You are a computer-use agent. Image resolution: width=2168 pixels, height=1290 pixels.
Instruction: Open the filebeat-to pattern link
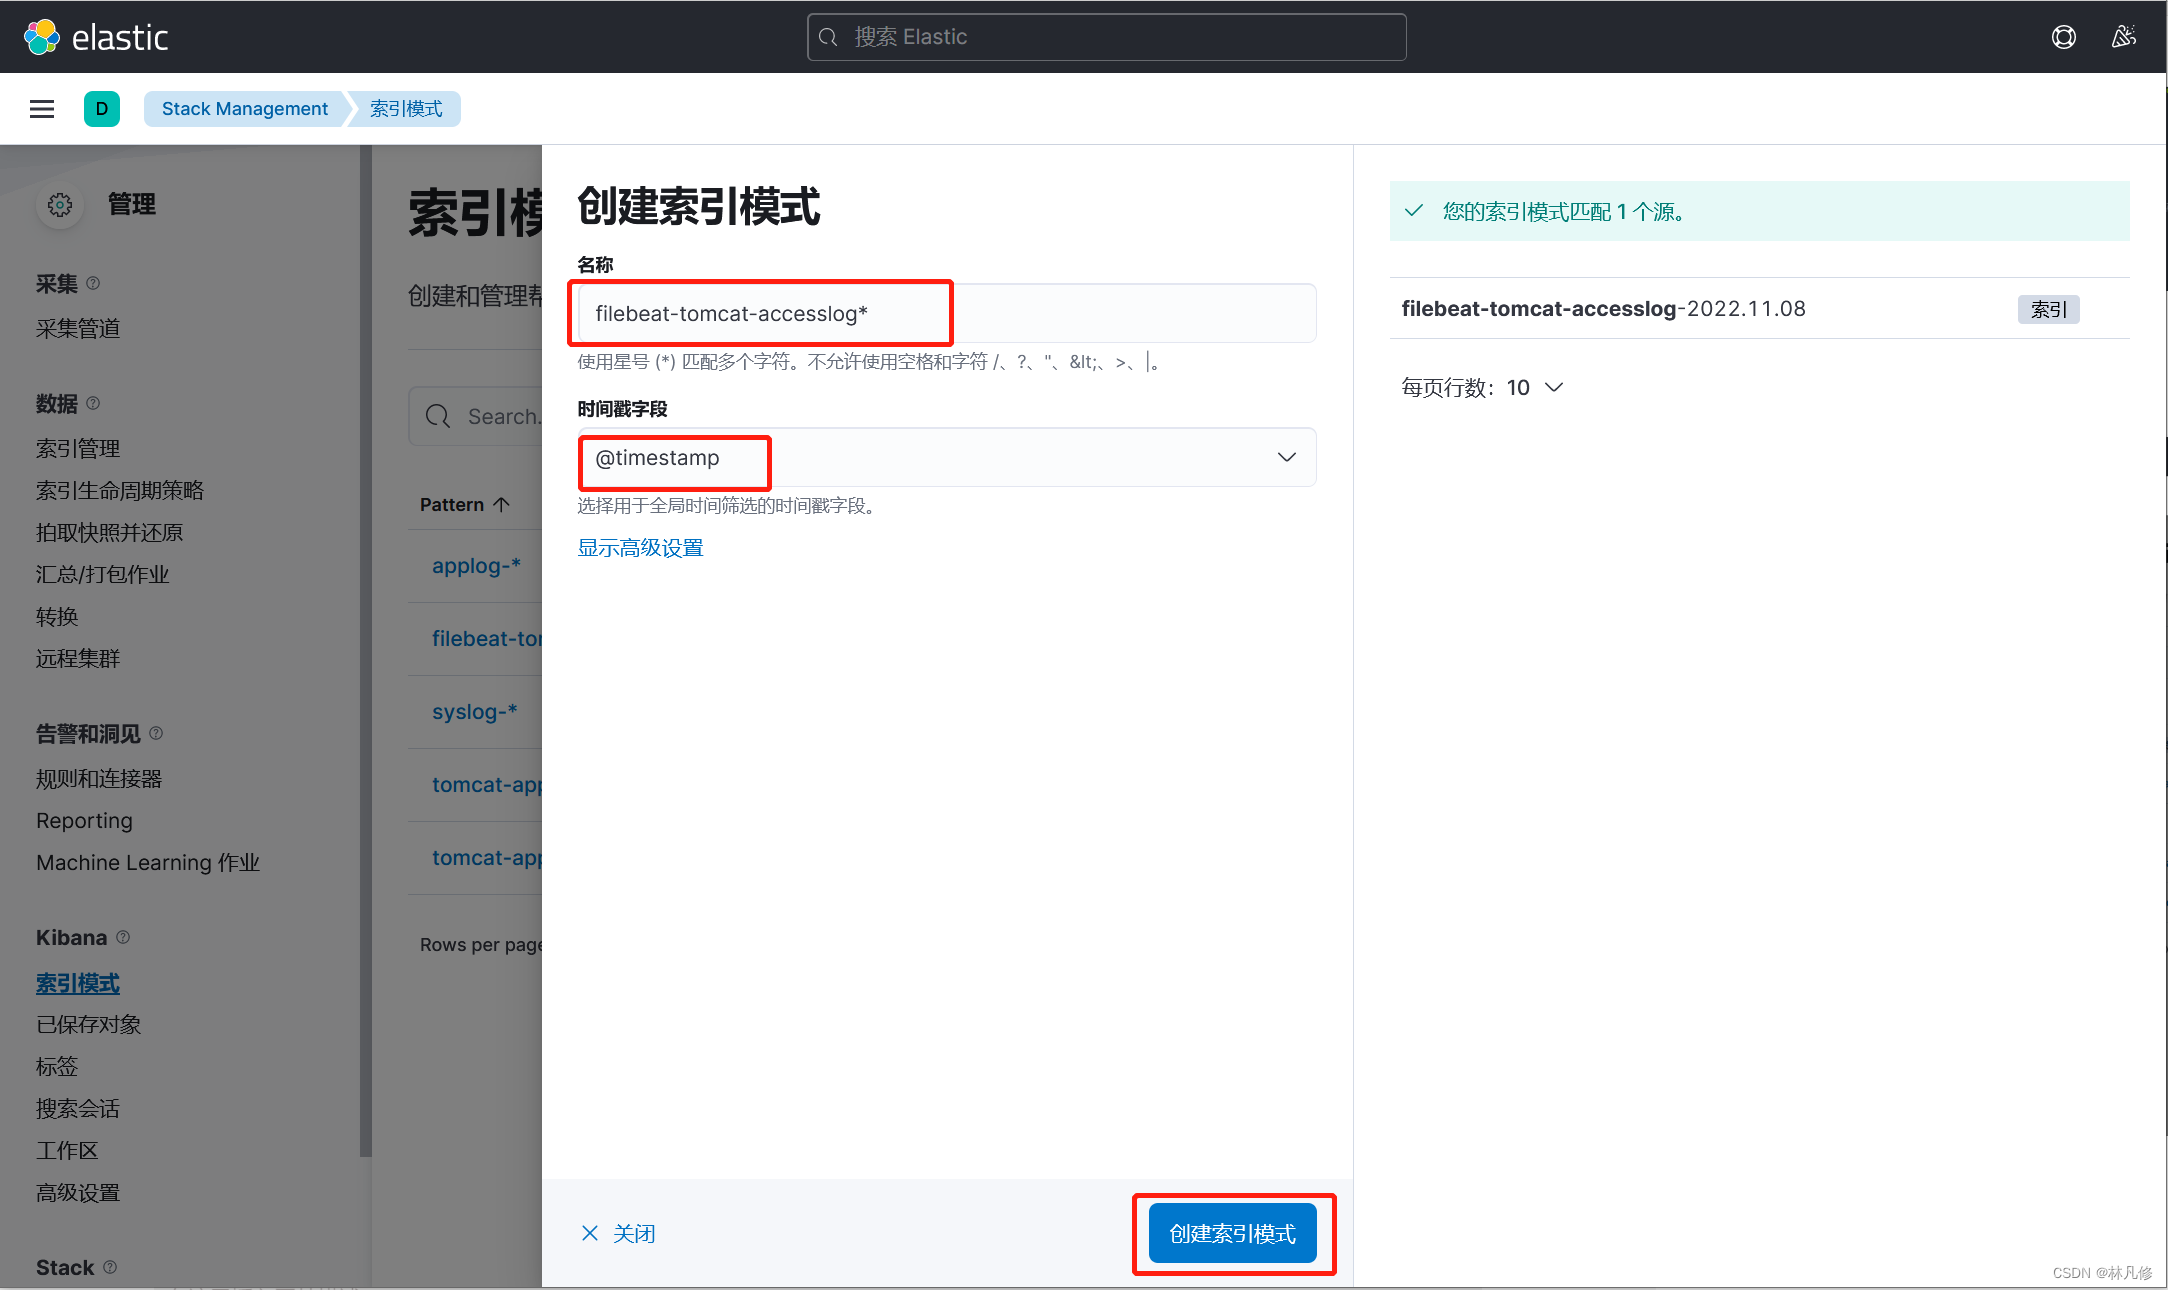click(487, 638)
